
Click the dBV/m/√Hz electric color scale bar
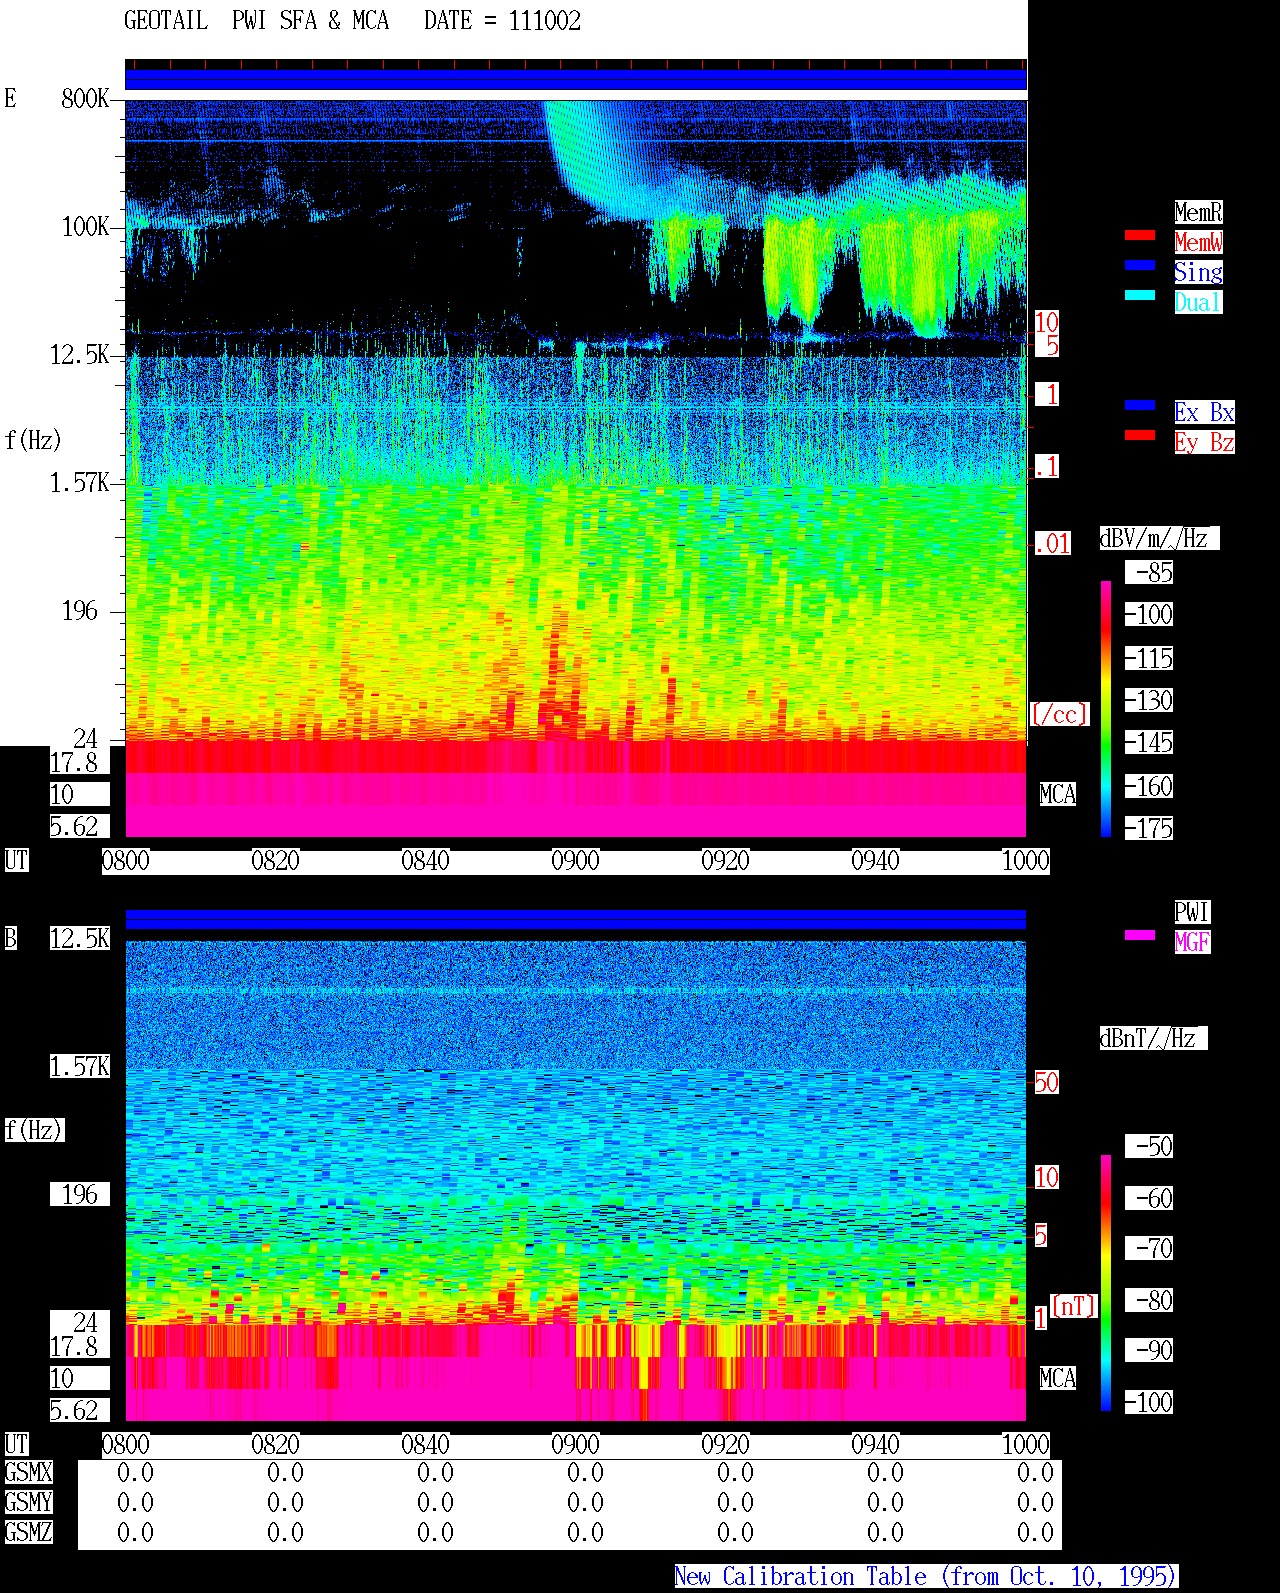coord(1106,708)
